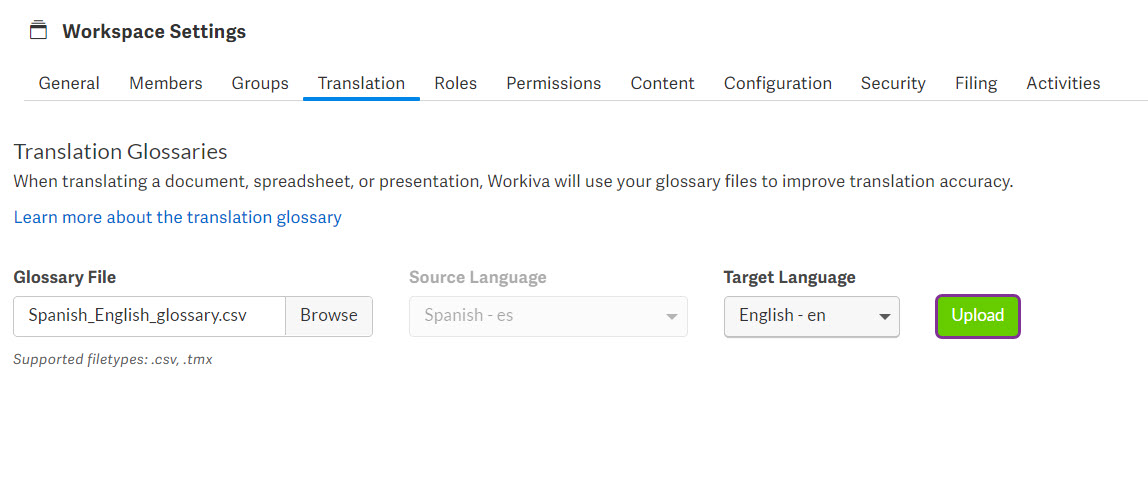
Task: Browse for a glossary file
Action: coord(329,315)
